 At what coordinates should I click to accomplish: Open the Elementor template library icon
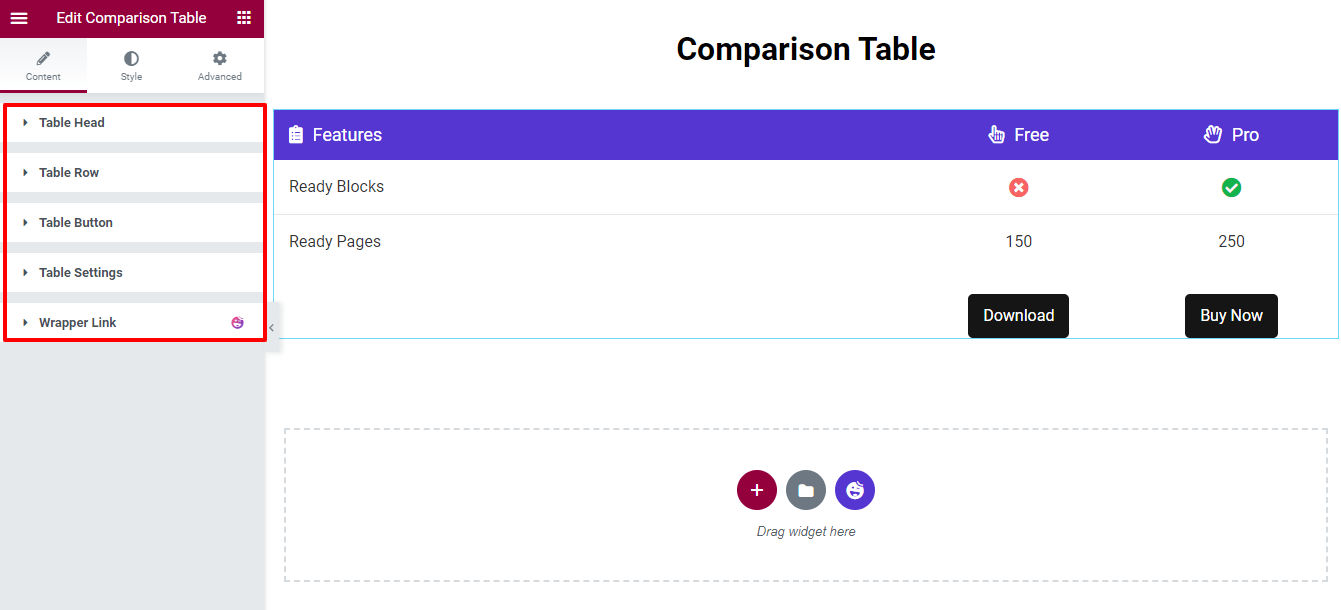click(x=855, y=490)
